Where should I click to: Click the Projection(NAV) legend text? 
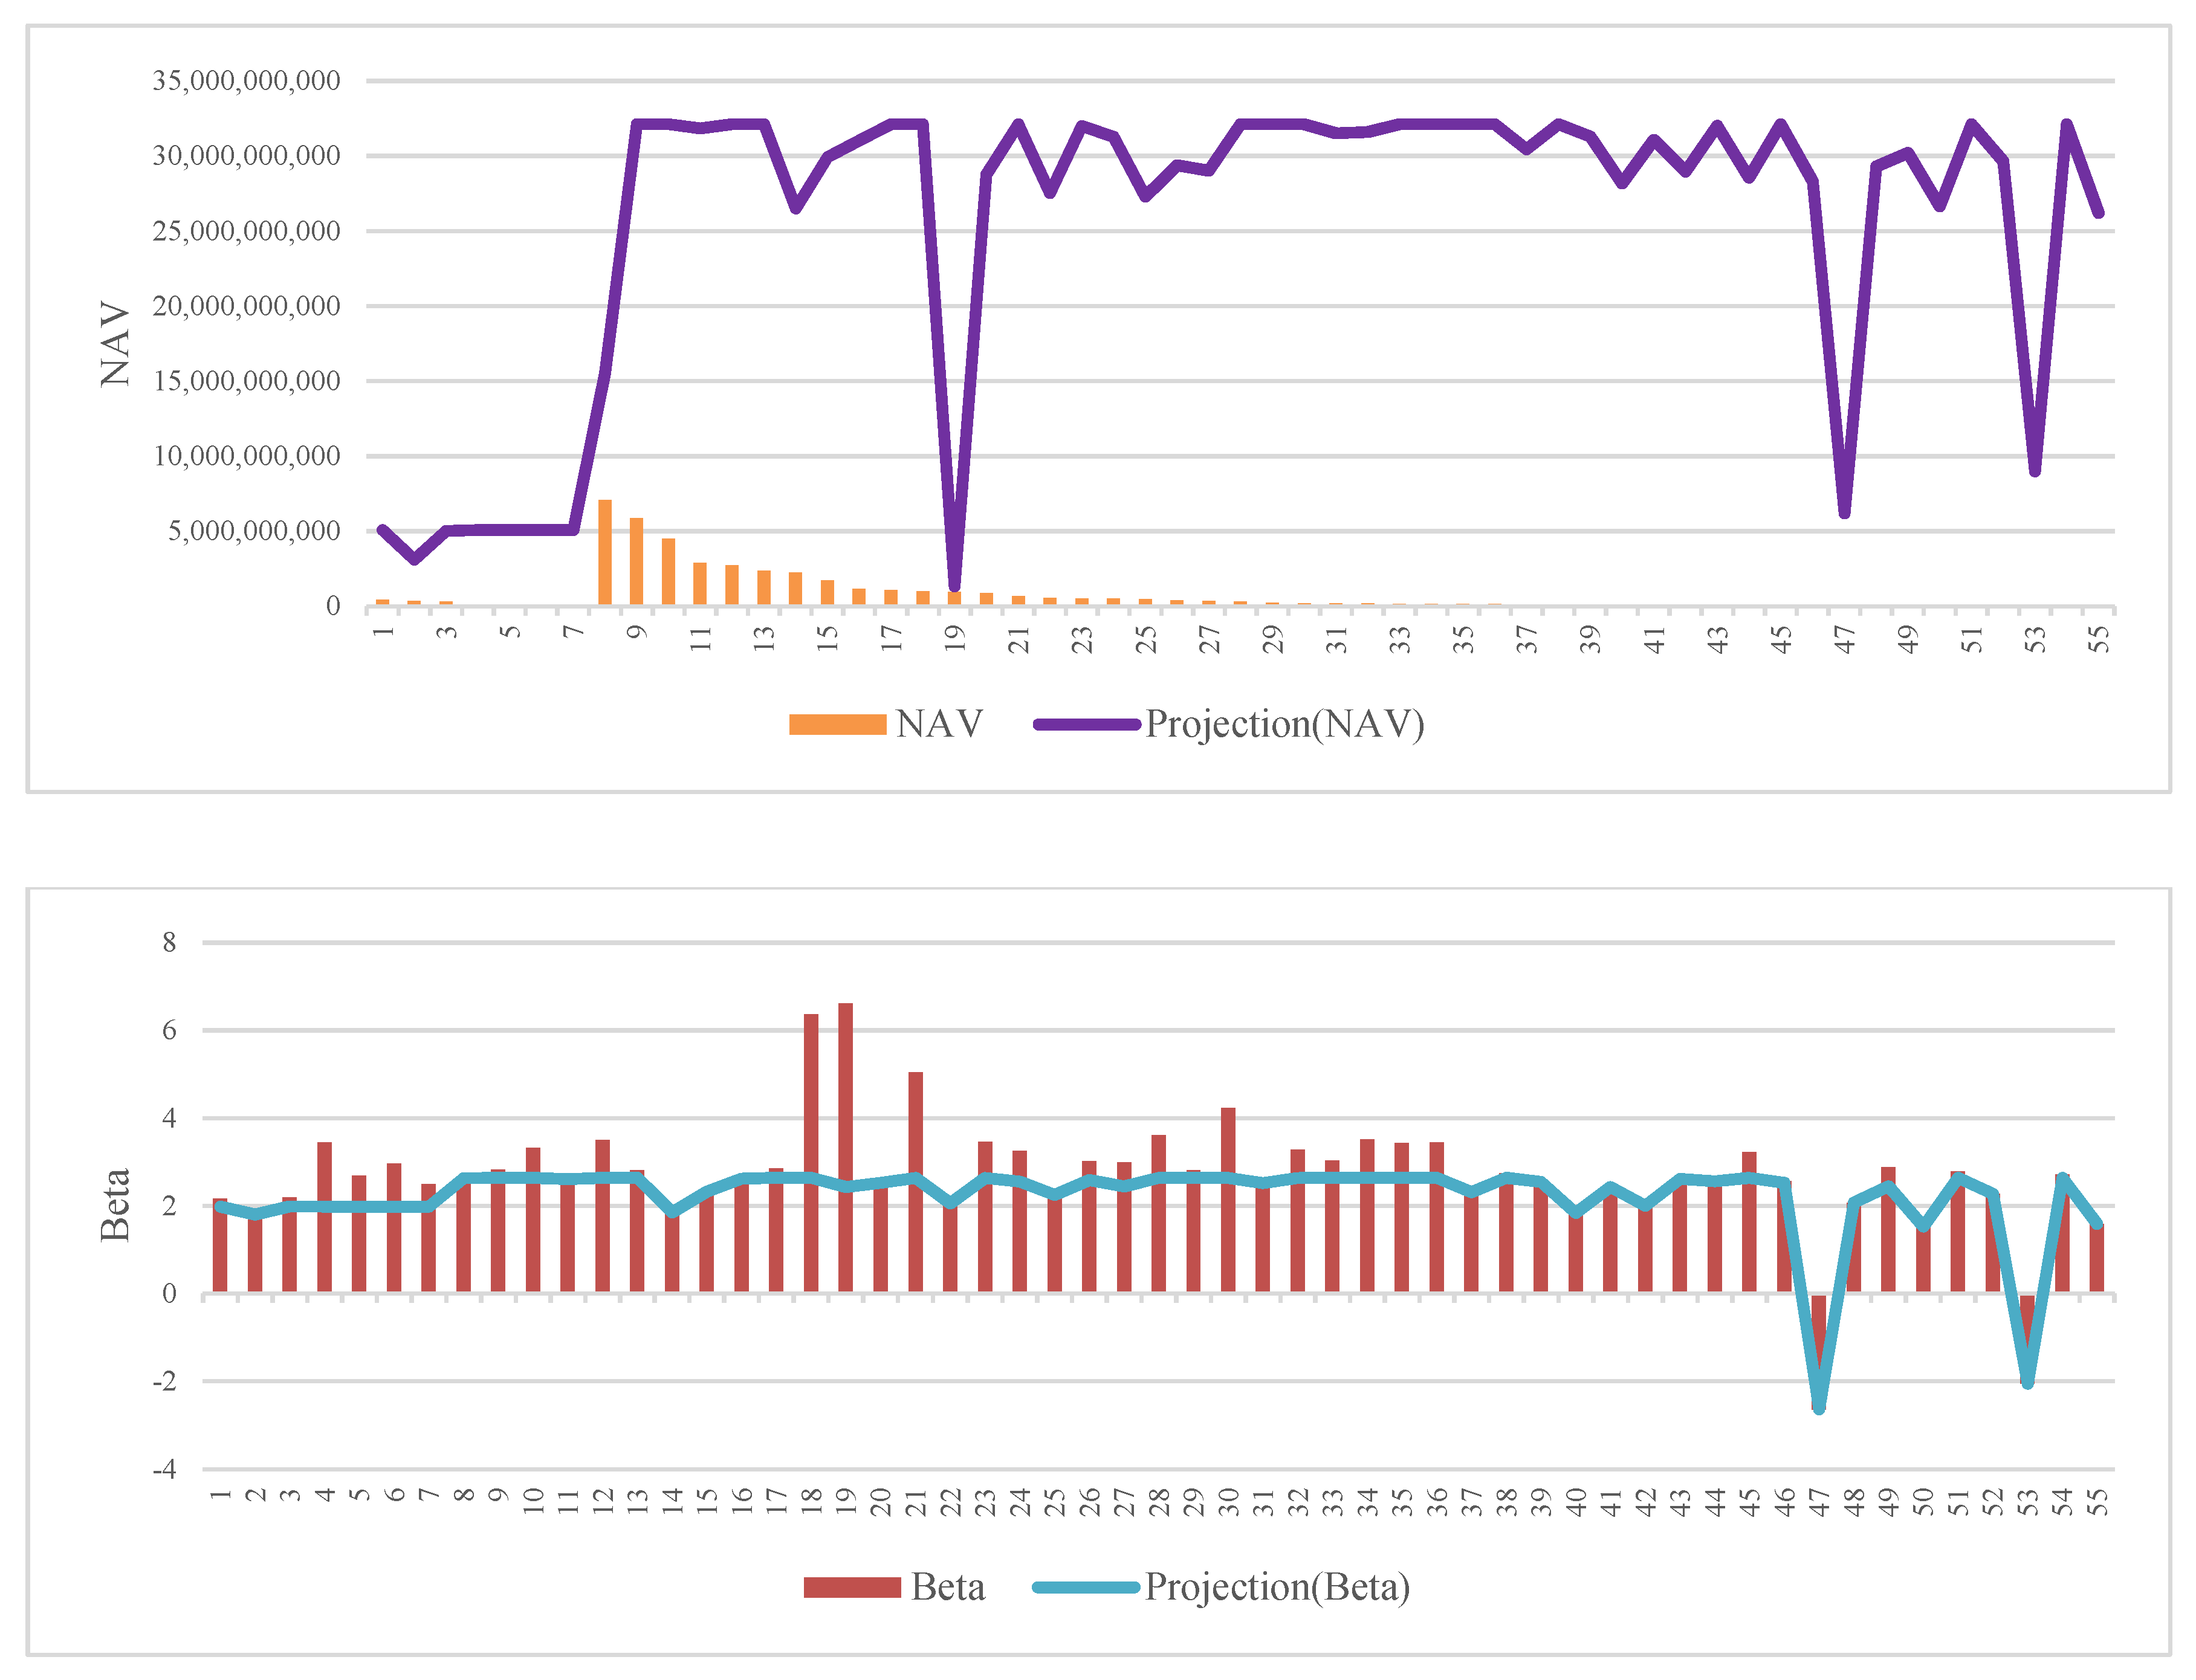[1285, 725]
